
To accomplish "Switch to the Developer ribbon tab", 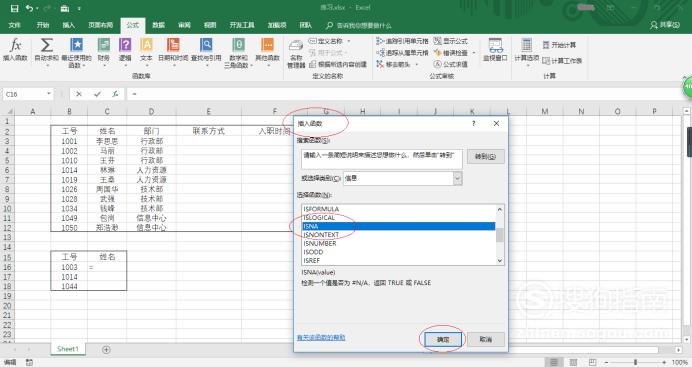I will (242, 25).
